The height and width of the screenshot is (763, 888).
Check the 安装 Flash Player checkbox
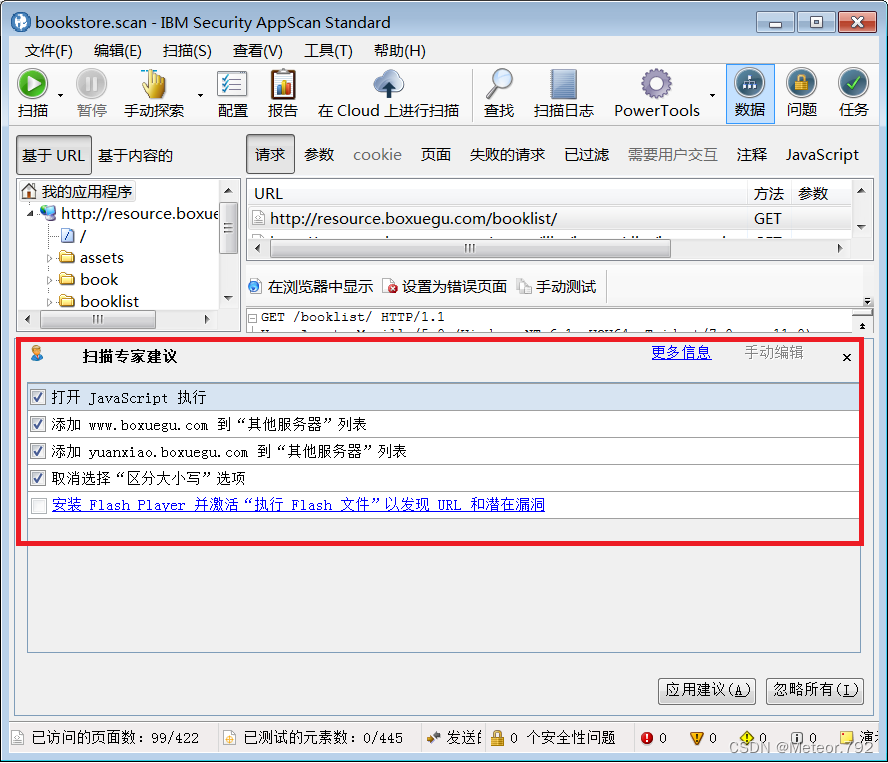tap(39, 505)
